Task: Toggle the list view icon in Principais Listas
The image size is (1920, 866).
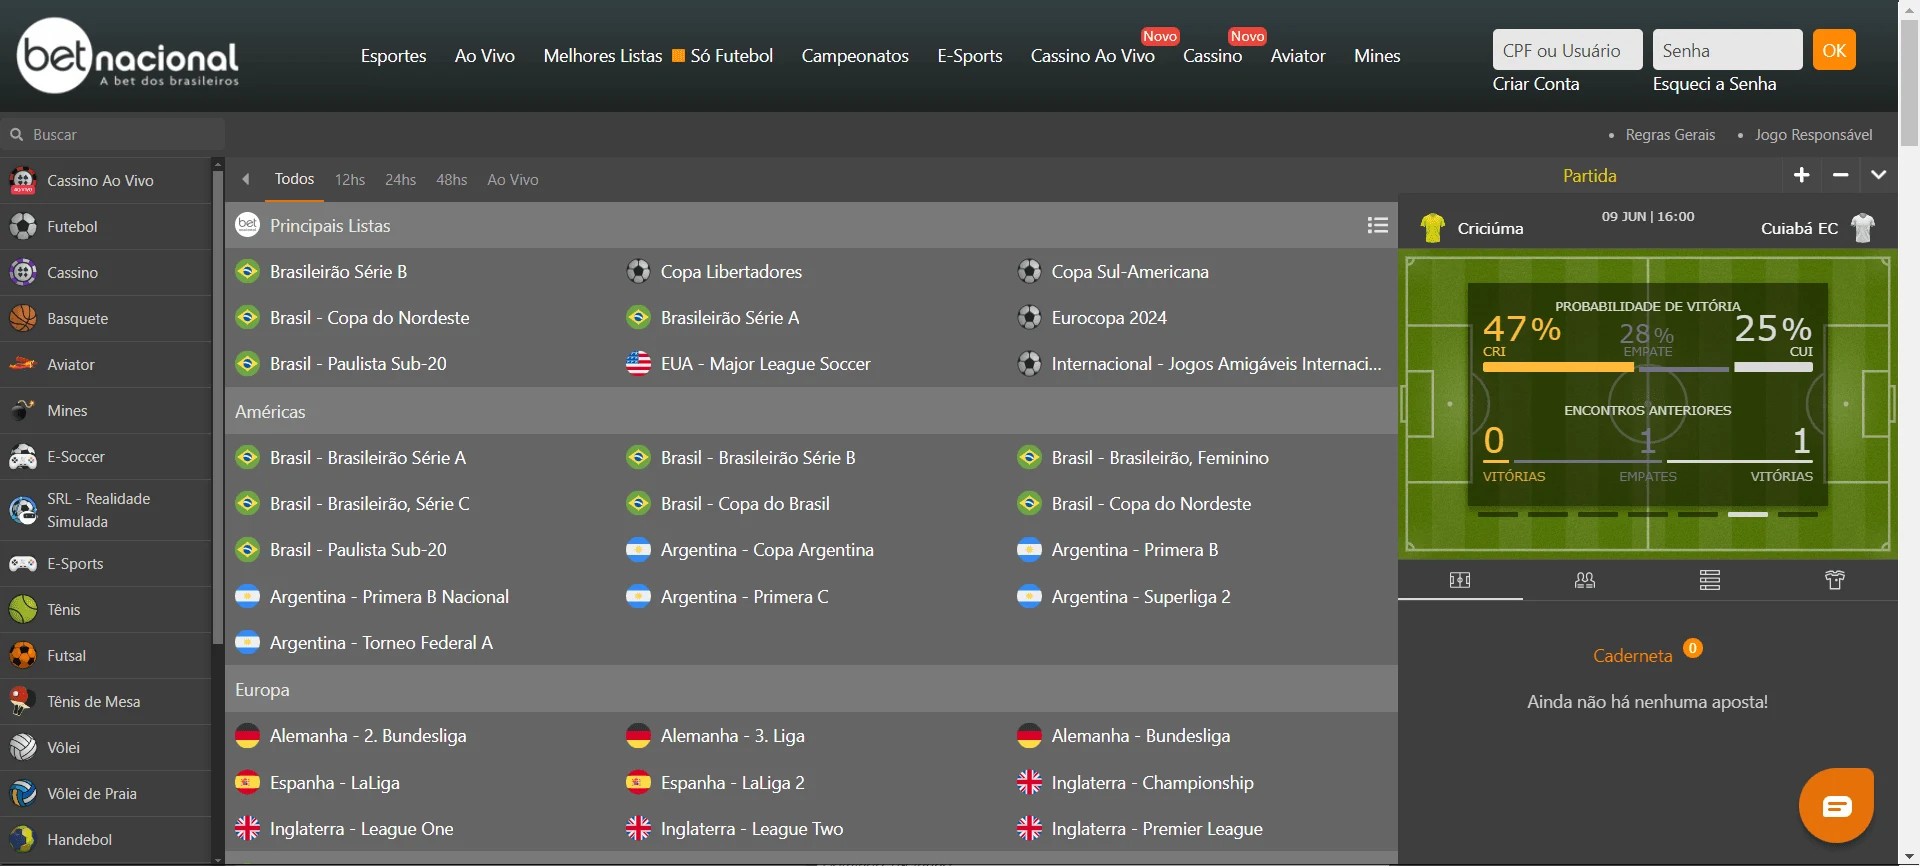Action: tap(1378, 226)
